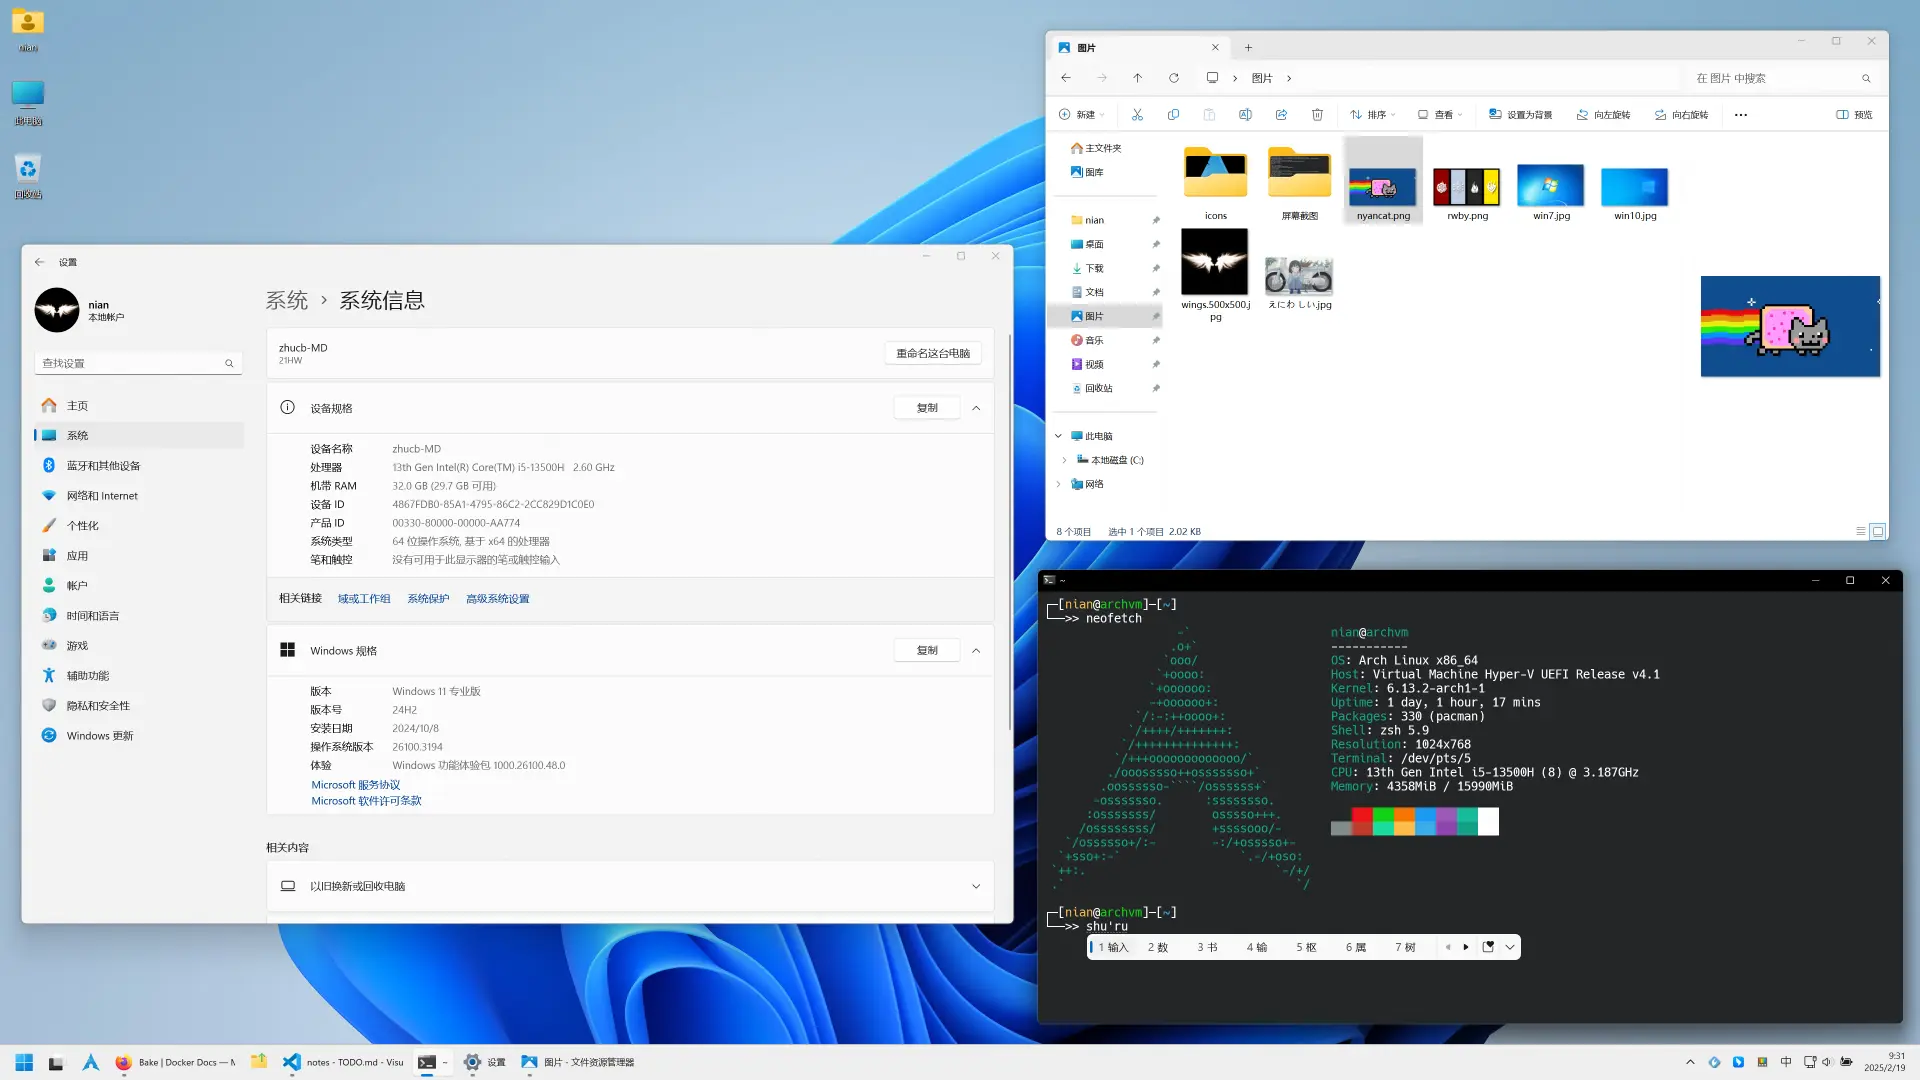The image size is (1920, 1080).
Task: Toggle the 预览 preview pane button
Action: click(x=1854, y=115)
